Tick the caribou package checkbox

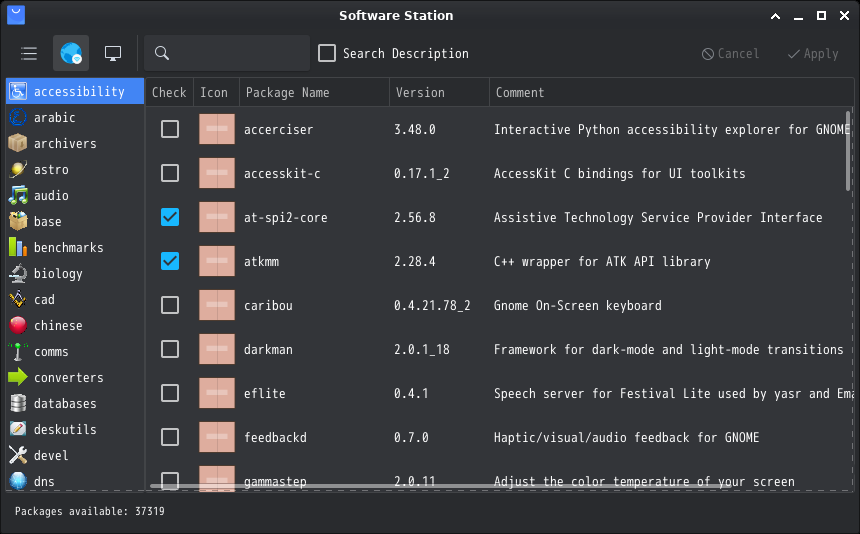coord(170,305)
